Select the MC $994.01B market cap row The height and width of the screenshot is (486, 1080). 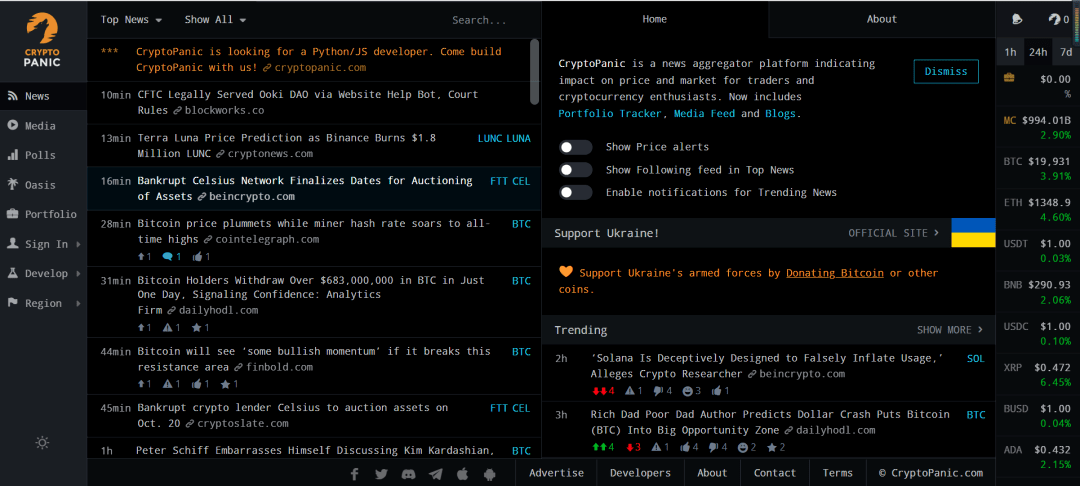[x=1038, y=127]
